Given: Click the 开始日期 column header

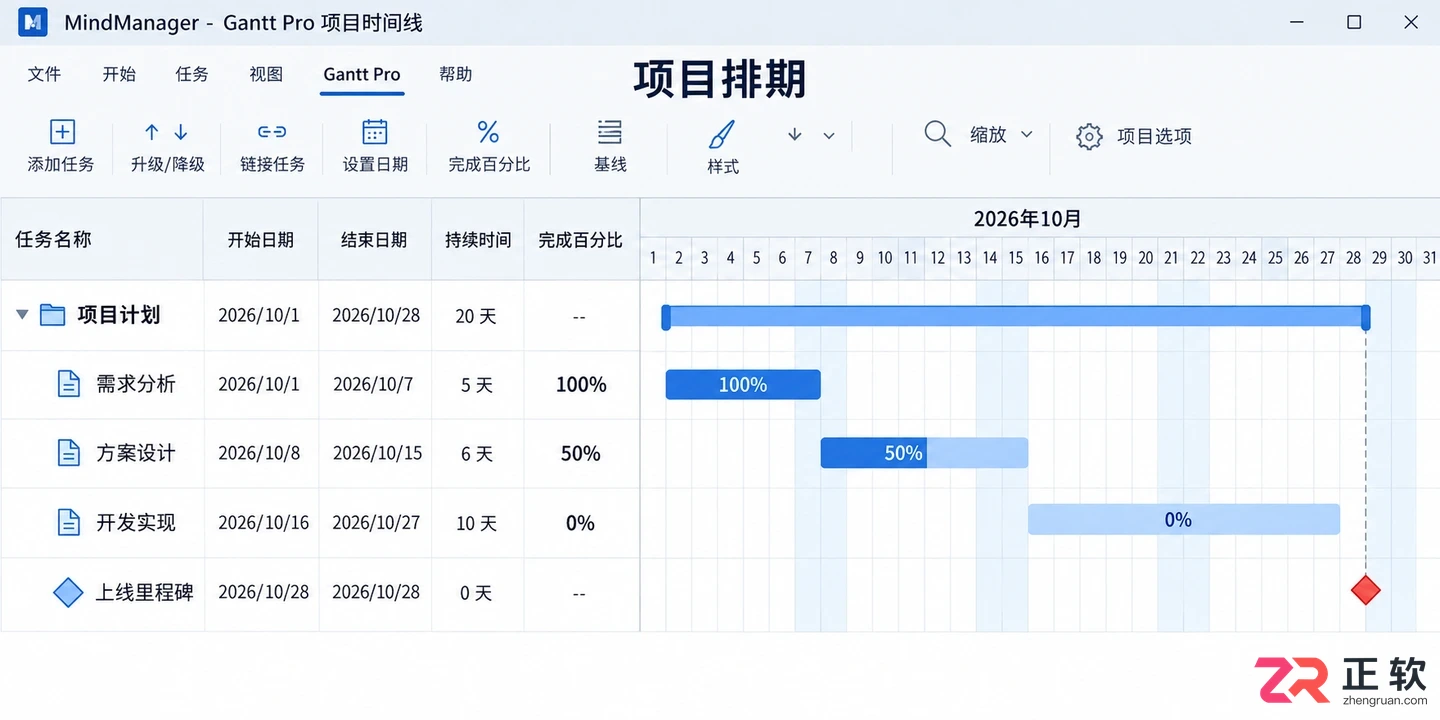Looking at the screenshot, I should click(261, 240).
